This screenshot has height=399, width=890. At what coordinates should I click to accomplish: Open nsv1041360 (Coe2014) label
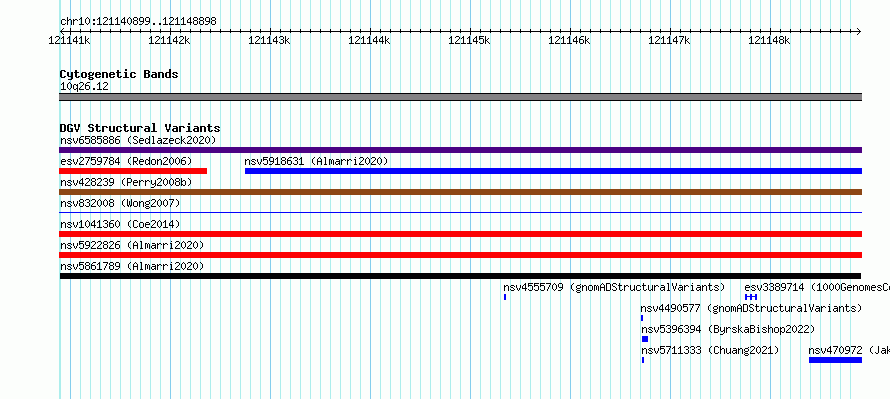pos(120,224)
